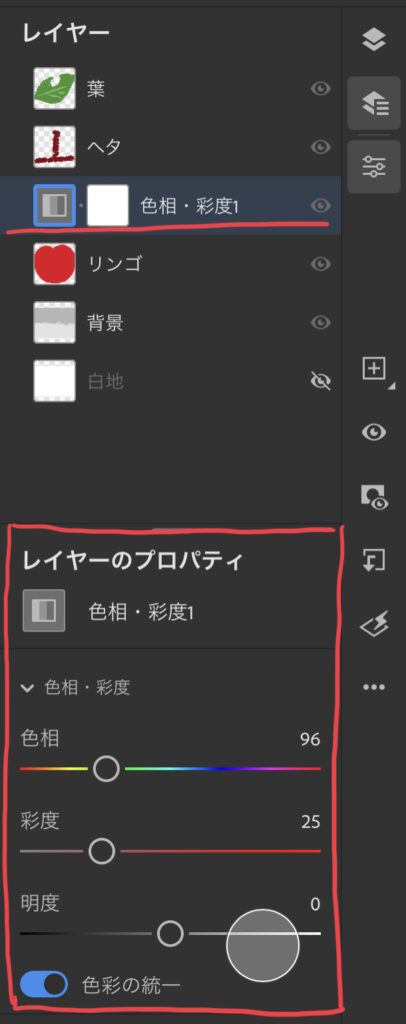Hide the 葉 layer via eye icon

[x=320, y=88]
